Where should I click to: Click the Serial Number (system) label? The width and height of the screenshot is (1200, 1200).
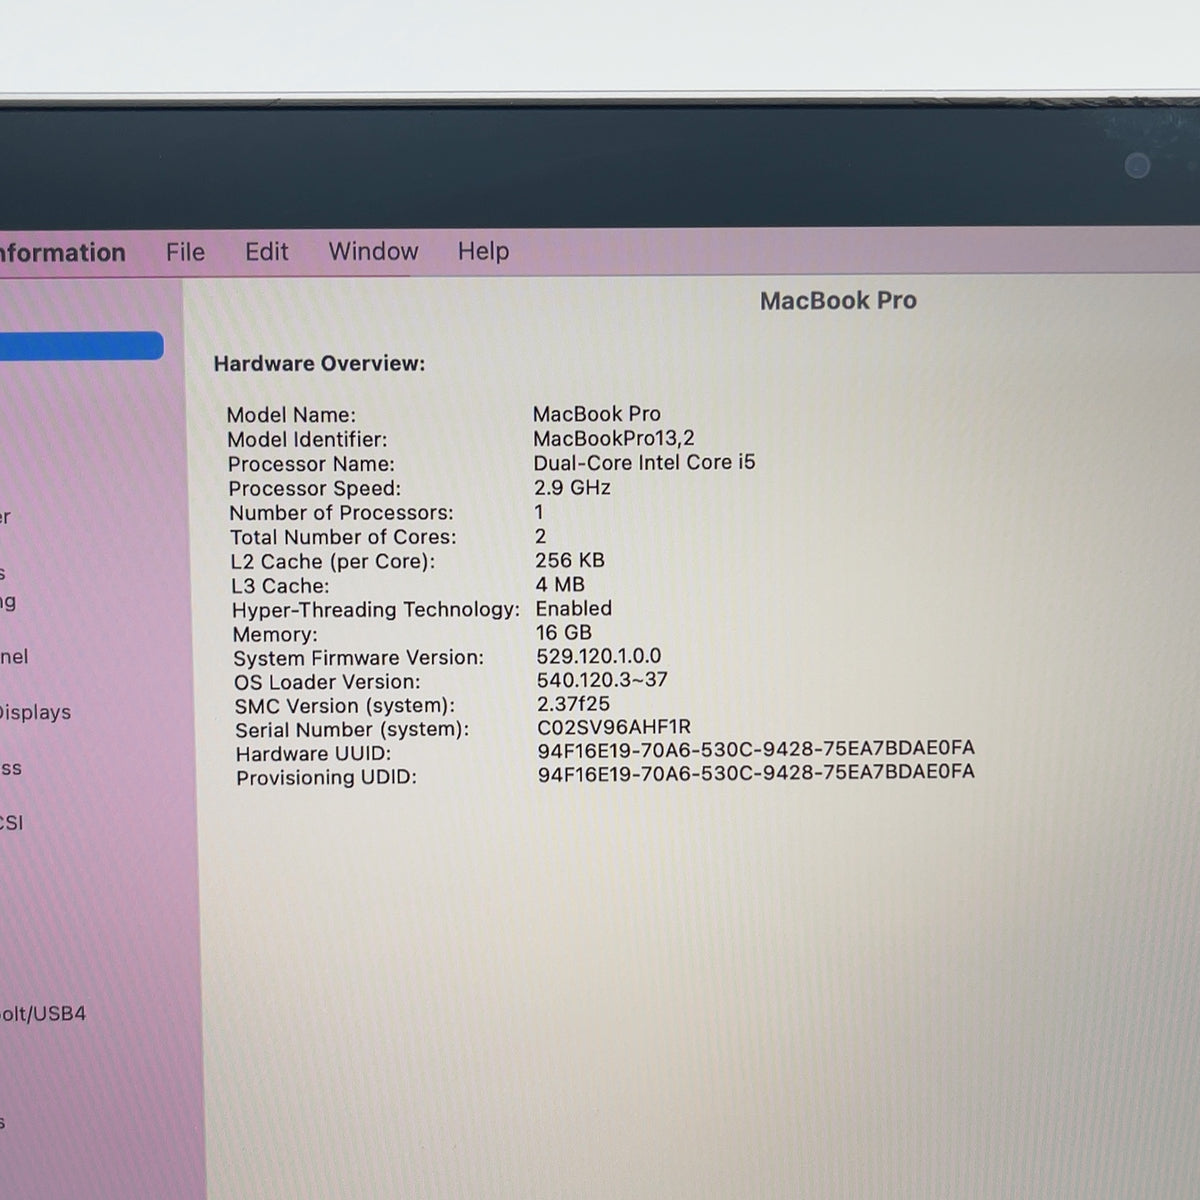coord(352,730)
